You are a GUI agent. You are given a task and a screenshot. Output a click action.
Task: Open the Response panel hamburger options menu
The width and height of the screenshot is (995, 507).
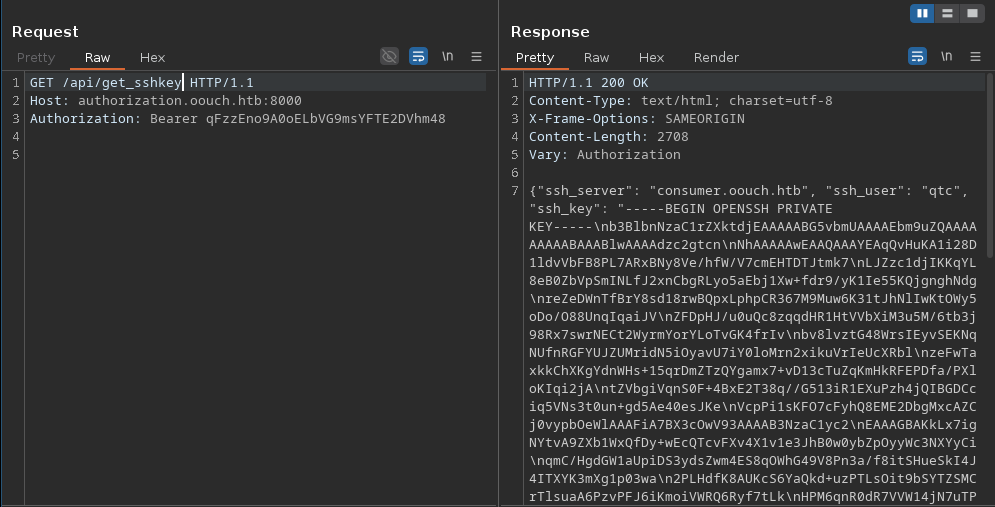(975, 56)
